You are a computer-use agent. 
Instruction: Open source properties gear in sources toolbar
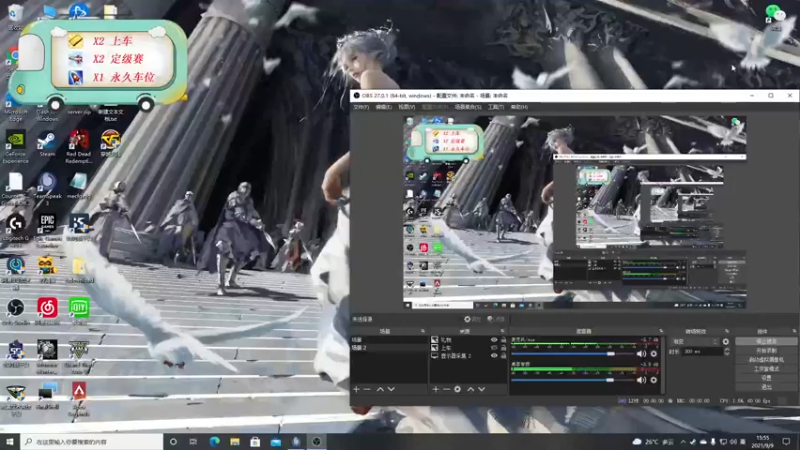tap(457, 389)
